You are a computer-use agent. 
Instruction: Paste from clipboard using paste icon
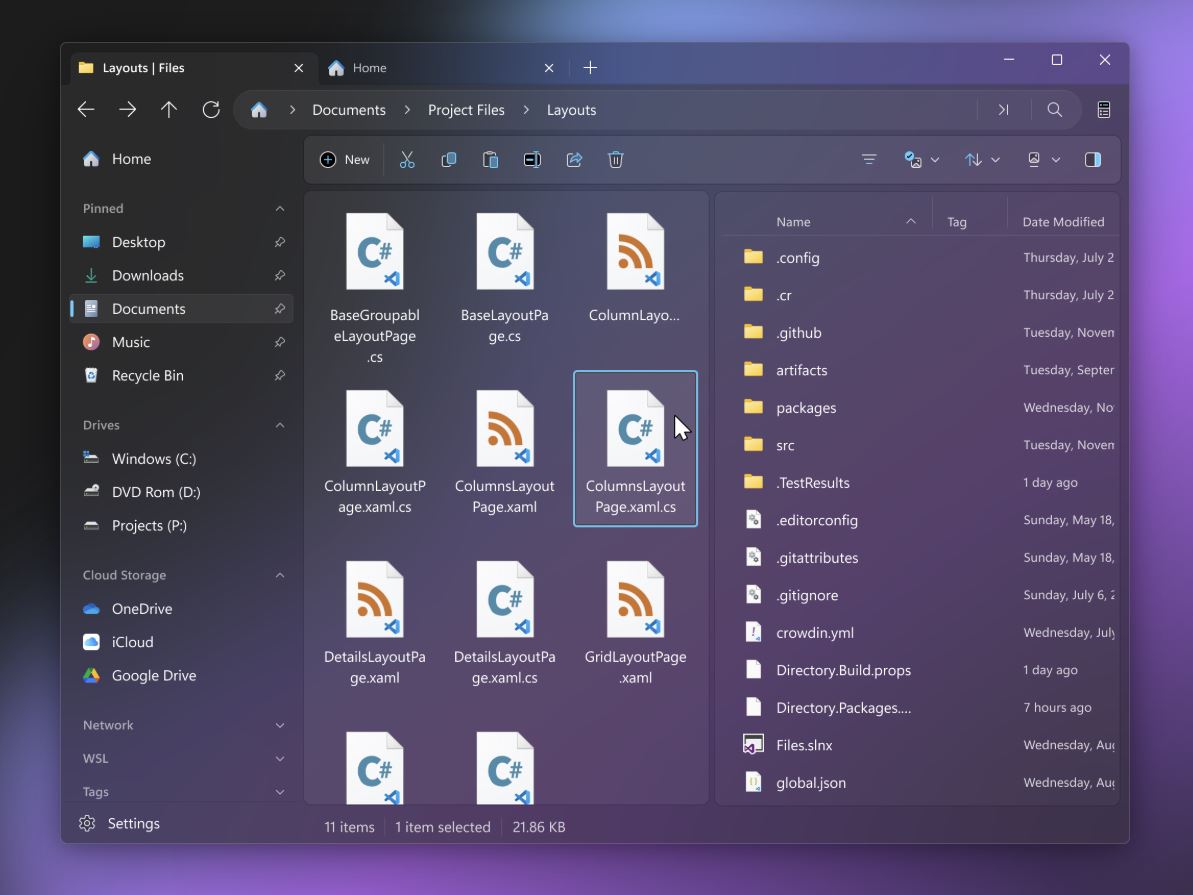[490, 159]
